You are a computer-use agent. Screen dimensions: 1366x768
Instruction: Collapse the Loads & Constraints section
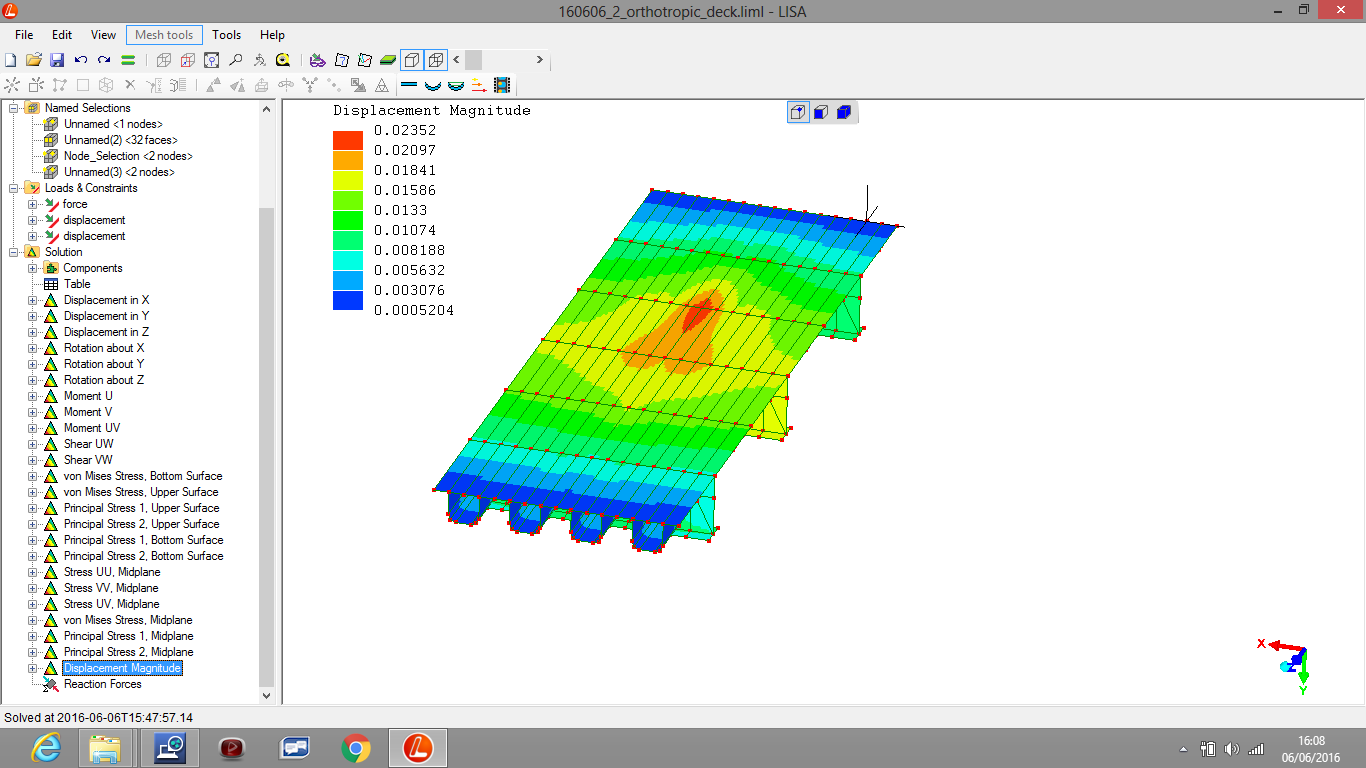coord(14,188)
